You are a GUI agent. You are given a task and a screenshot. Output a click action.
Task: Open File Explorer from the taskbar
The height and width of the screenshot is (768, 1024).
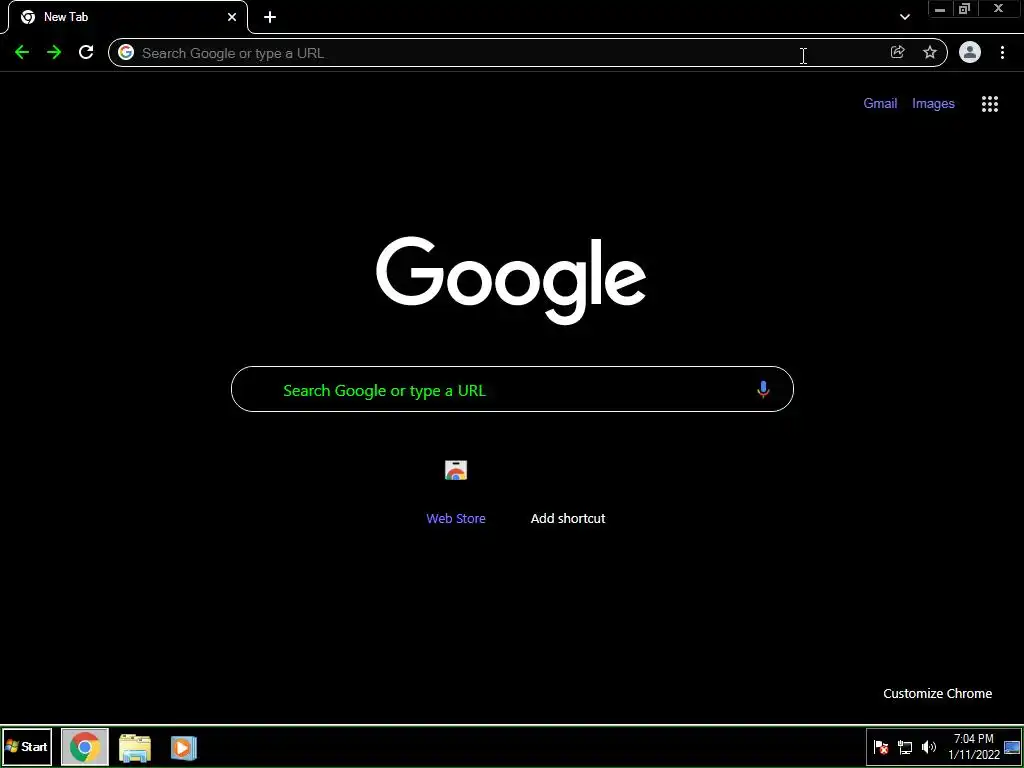(x=135, y=747)
